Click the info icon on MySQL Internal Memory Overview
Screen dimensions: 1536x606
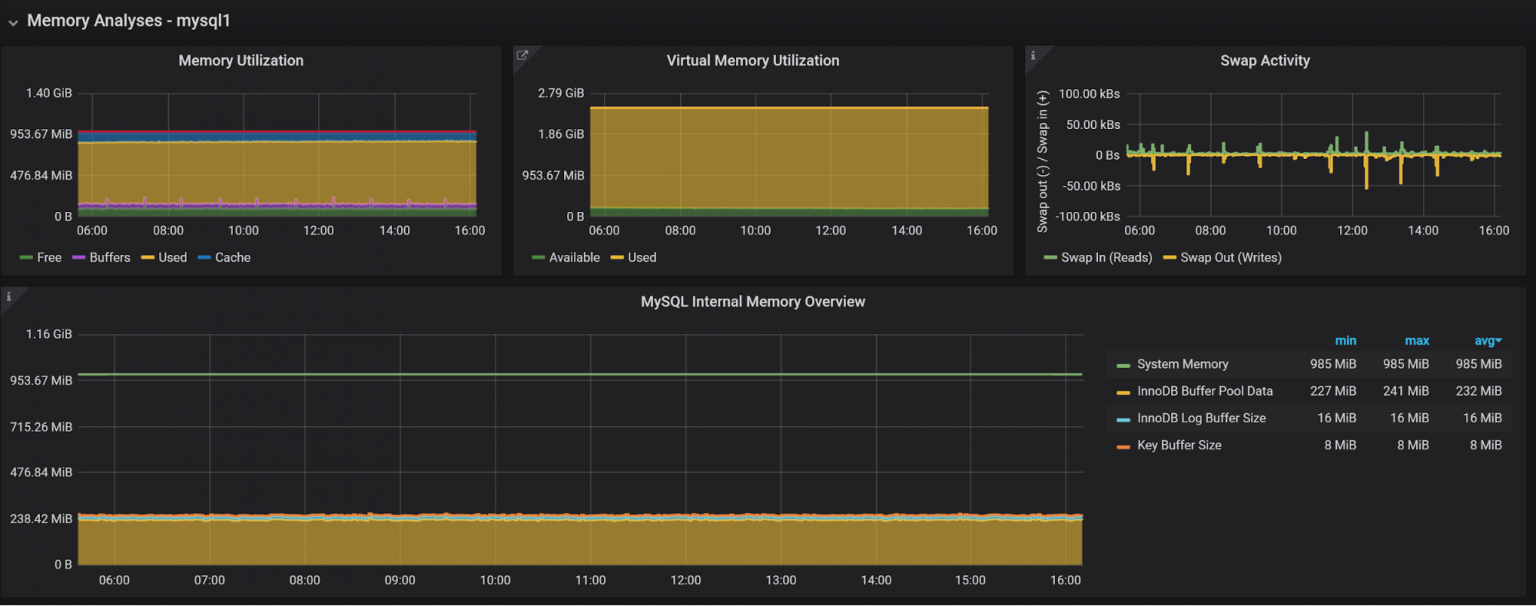(8, 294)
